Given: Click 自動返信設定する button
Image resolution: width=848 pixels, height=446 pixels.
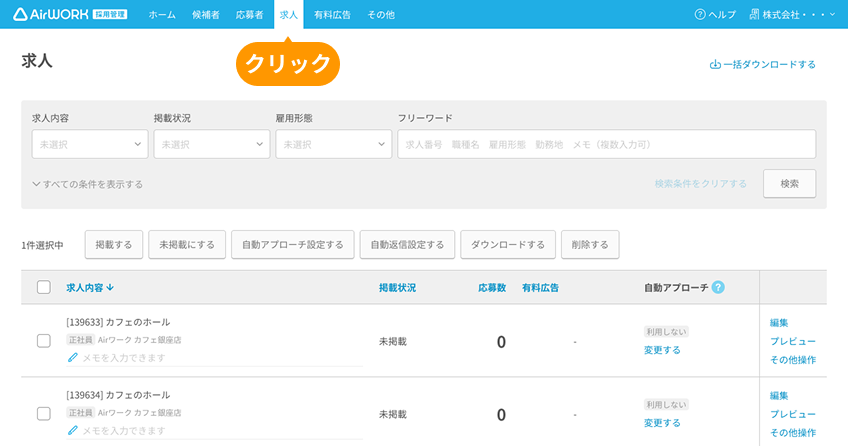Looking at the screenshot, I should point(407,244).
